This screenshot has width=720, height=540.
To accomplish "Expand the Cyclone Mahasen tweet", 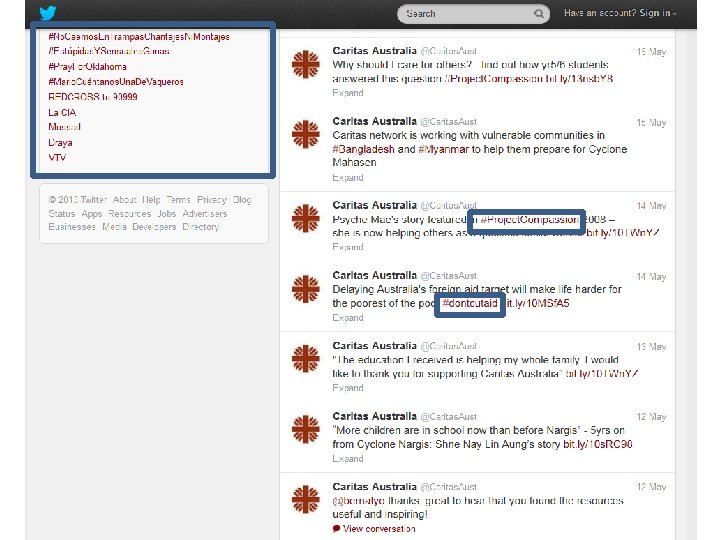I will tap(348, 178).
